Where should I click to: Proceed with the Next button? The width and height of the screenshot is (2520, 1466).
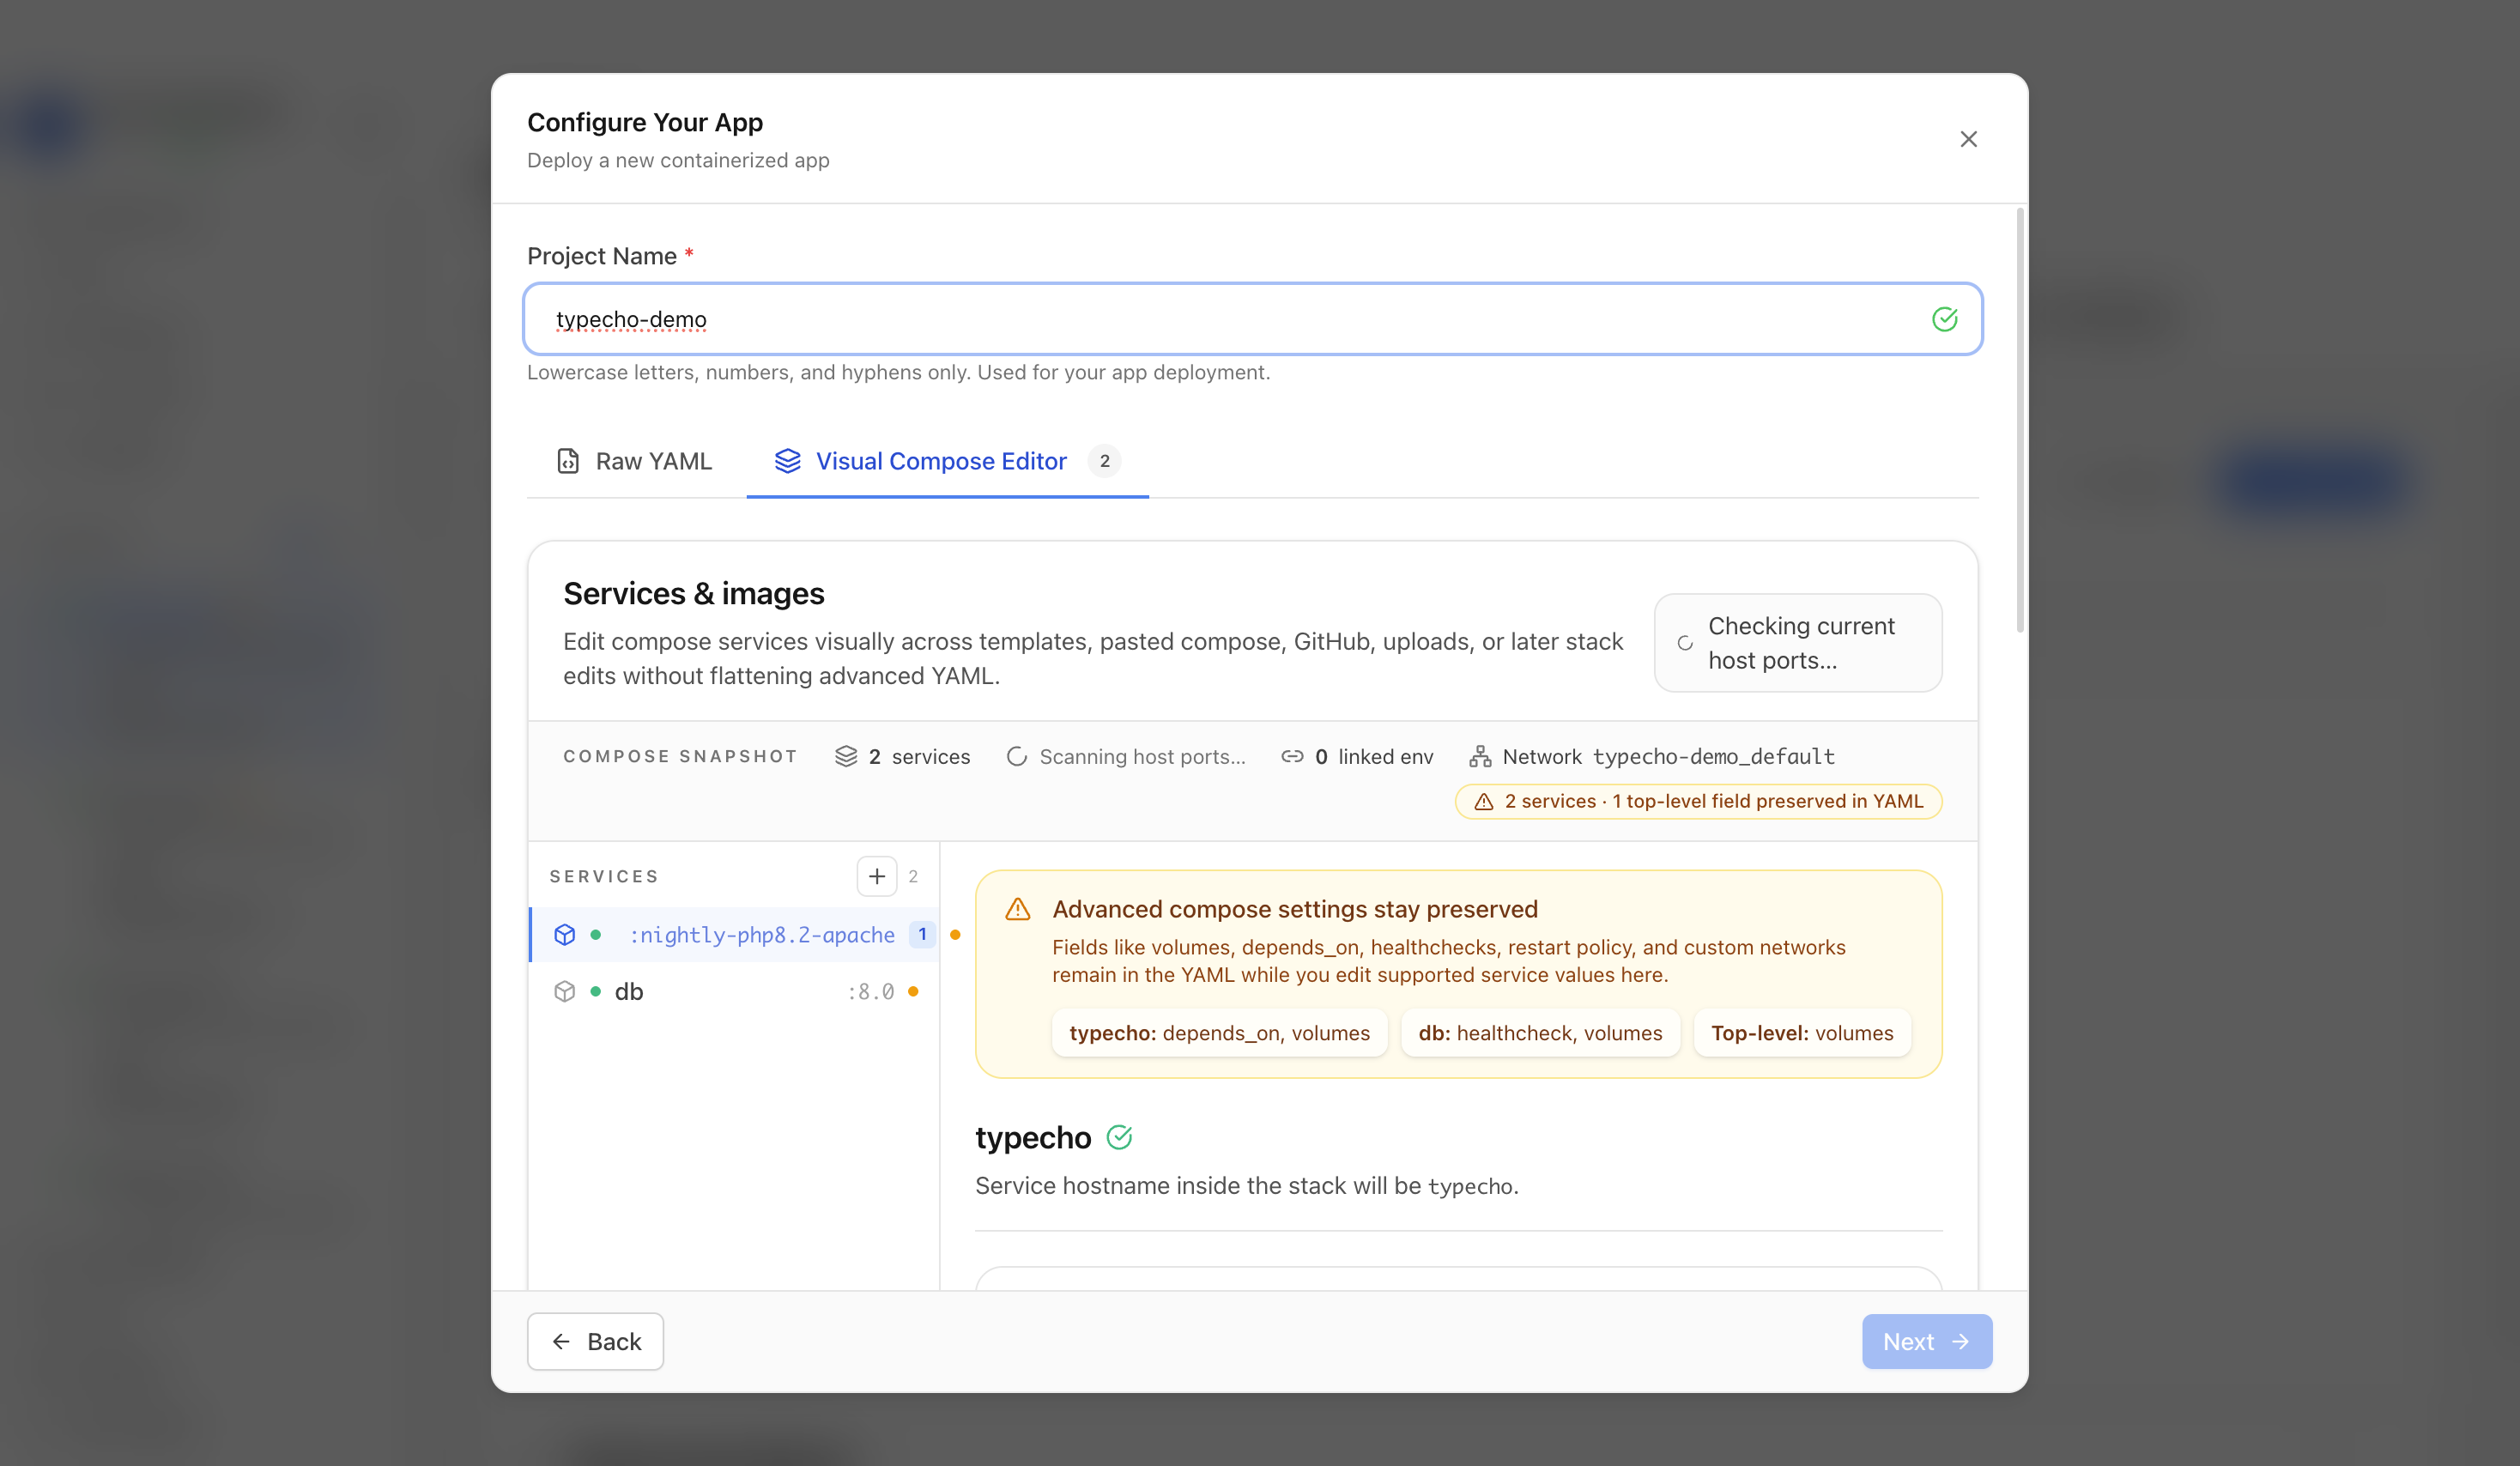click(x=1926, y=1341)
